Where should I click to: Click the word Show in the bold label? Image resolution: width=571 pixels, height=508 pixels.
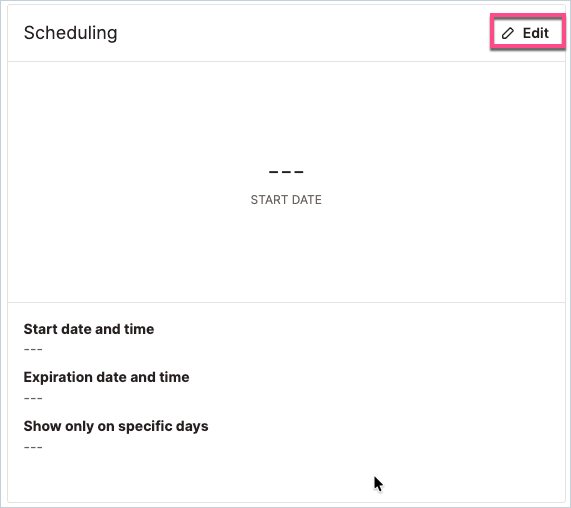tap(42, 426)
